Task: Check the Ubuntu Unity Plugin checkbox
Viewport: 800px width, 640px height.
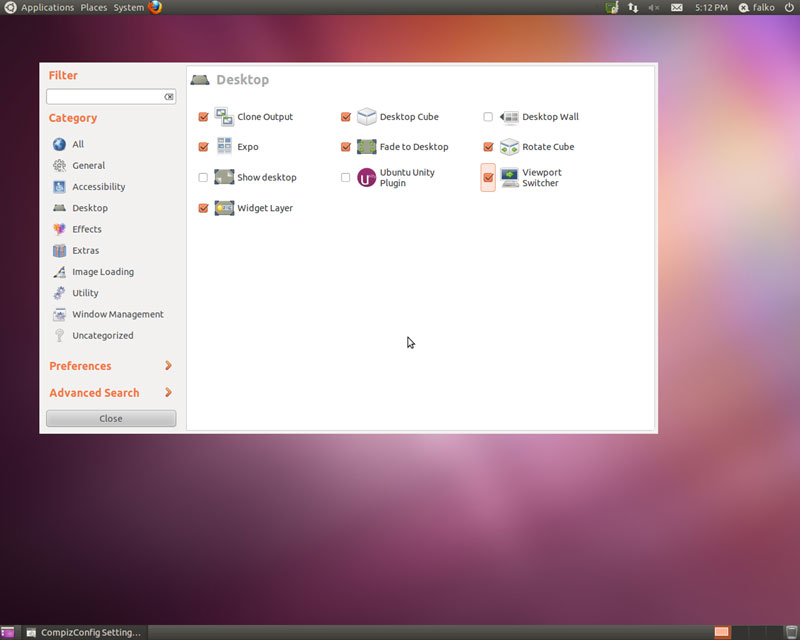Action: pyautogui.click(x=345, y=177)
